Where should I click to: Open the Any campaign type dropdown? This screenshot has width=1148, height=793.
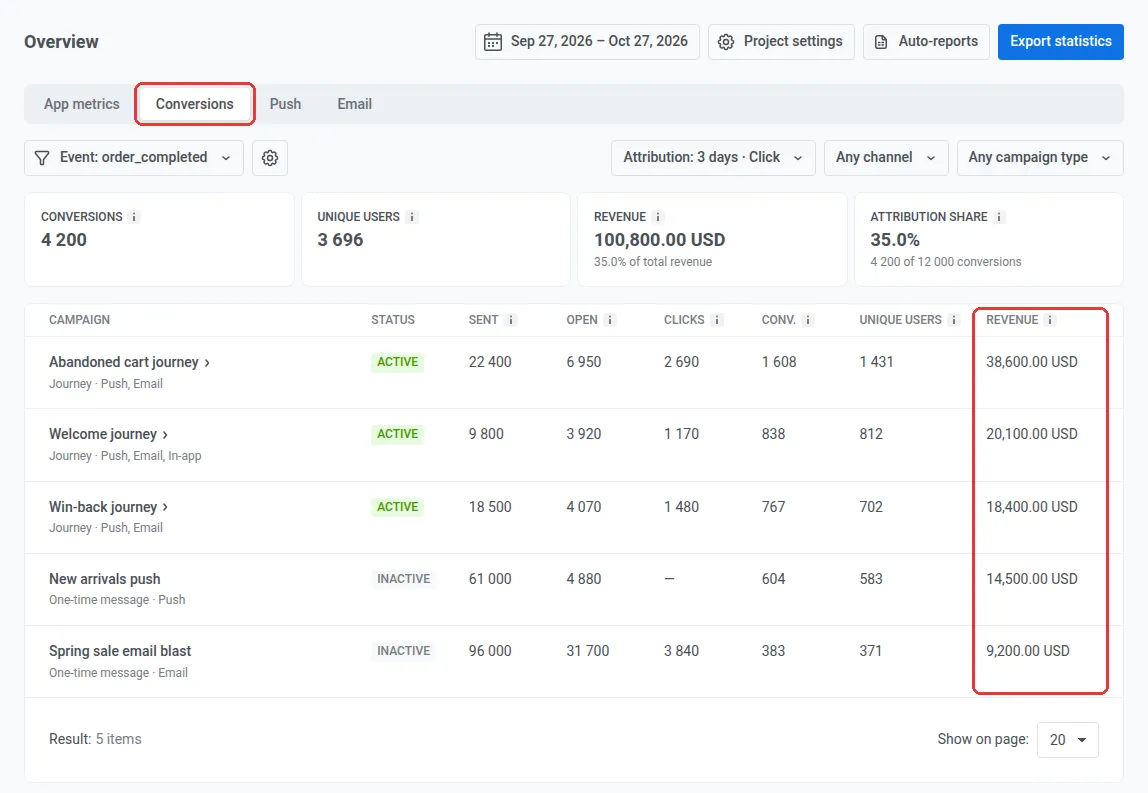point(1040,157)
